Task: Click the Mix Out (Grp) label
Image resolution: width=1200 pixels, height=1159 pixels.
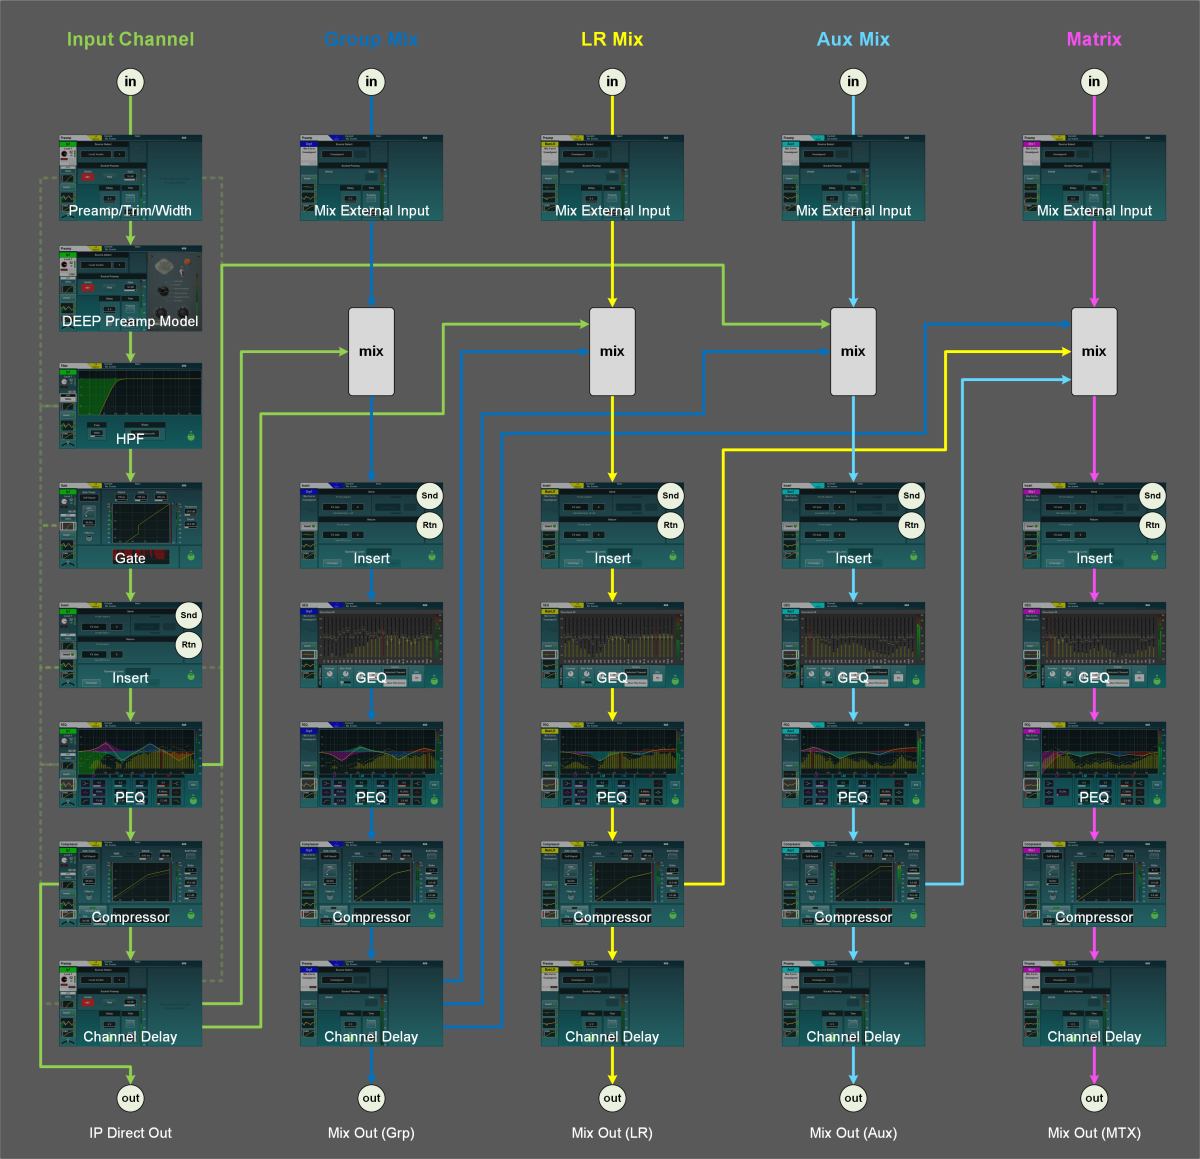Action: (x=371, y=1133)
